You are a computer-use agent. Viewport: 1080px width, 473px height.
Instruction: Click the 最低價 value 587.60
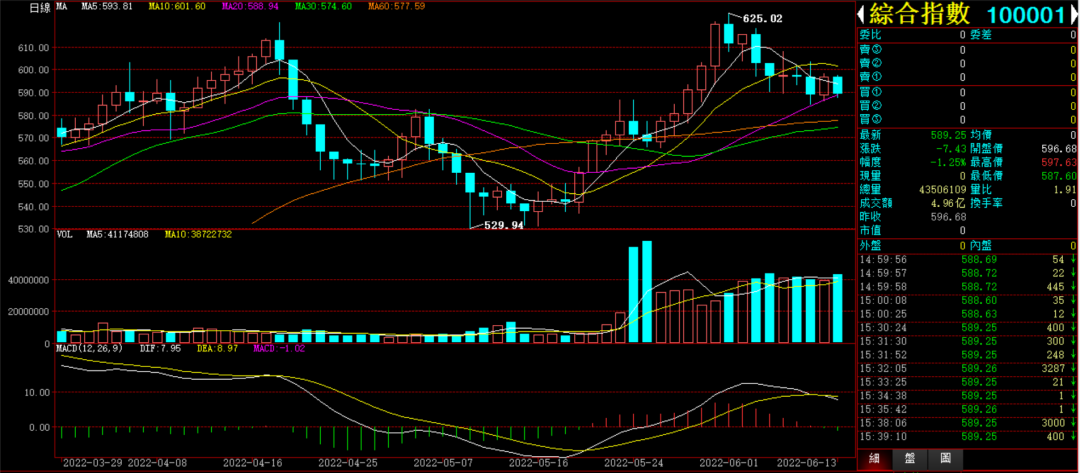(x=1060, y=176)
